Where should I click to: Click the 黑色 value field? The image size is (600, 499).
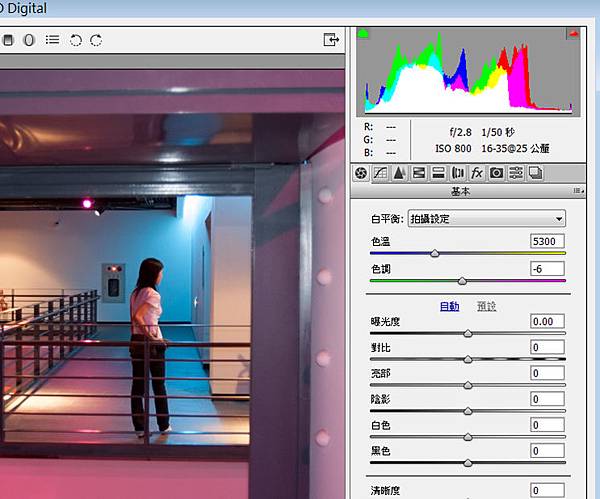pyautogui.click(x=547, y=451)
